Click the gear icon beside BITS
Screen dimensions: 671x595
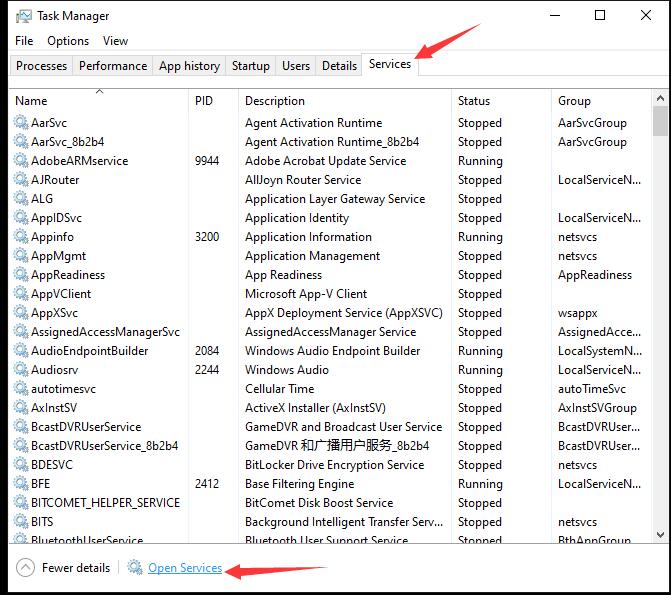tap(21, 521)
